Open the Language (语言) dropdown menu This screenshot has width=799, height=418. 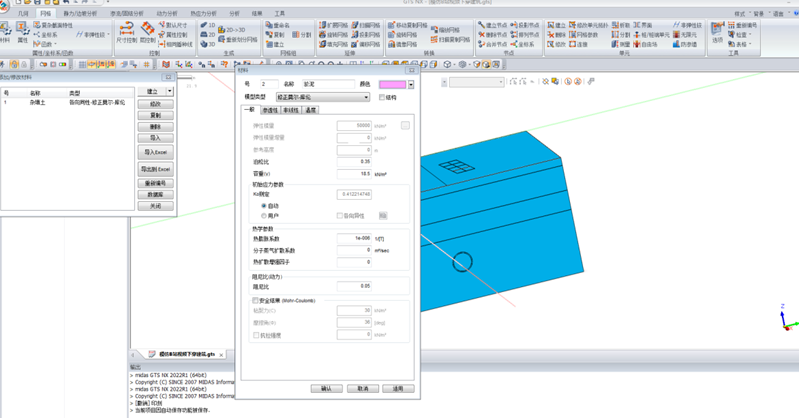[x=780, y=14]
